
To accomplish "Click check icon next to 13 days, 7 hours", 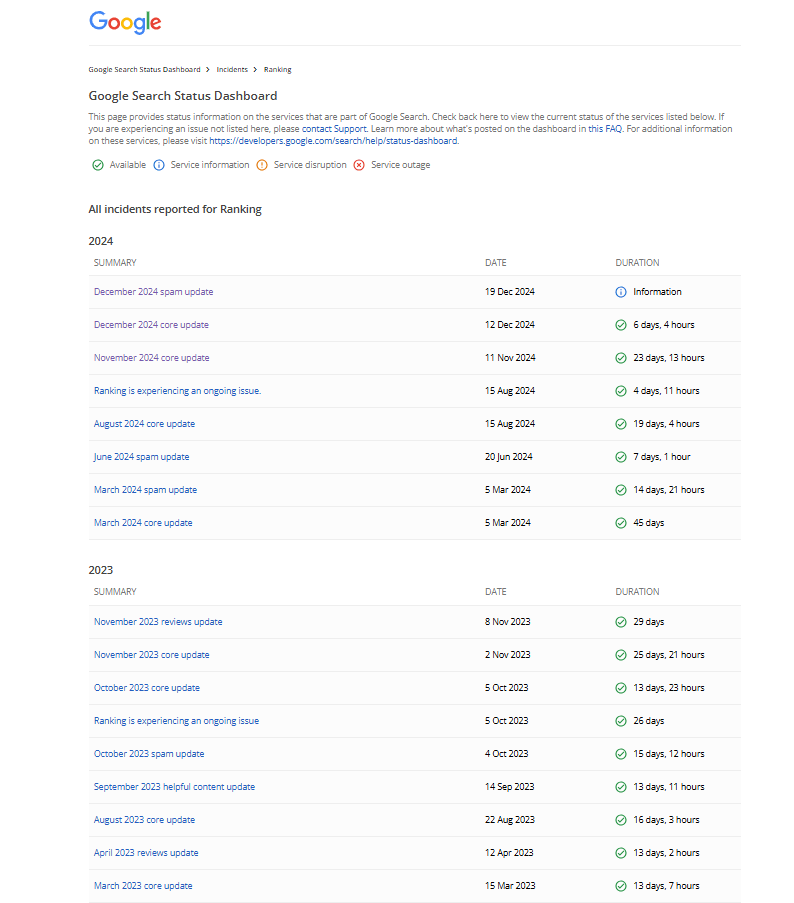I will pyautogui.click(x=621, y=886).
